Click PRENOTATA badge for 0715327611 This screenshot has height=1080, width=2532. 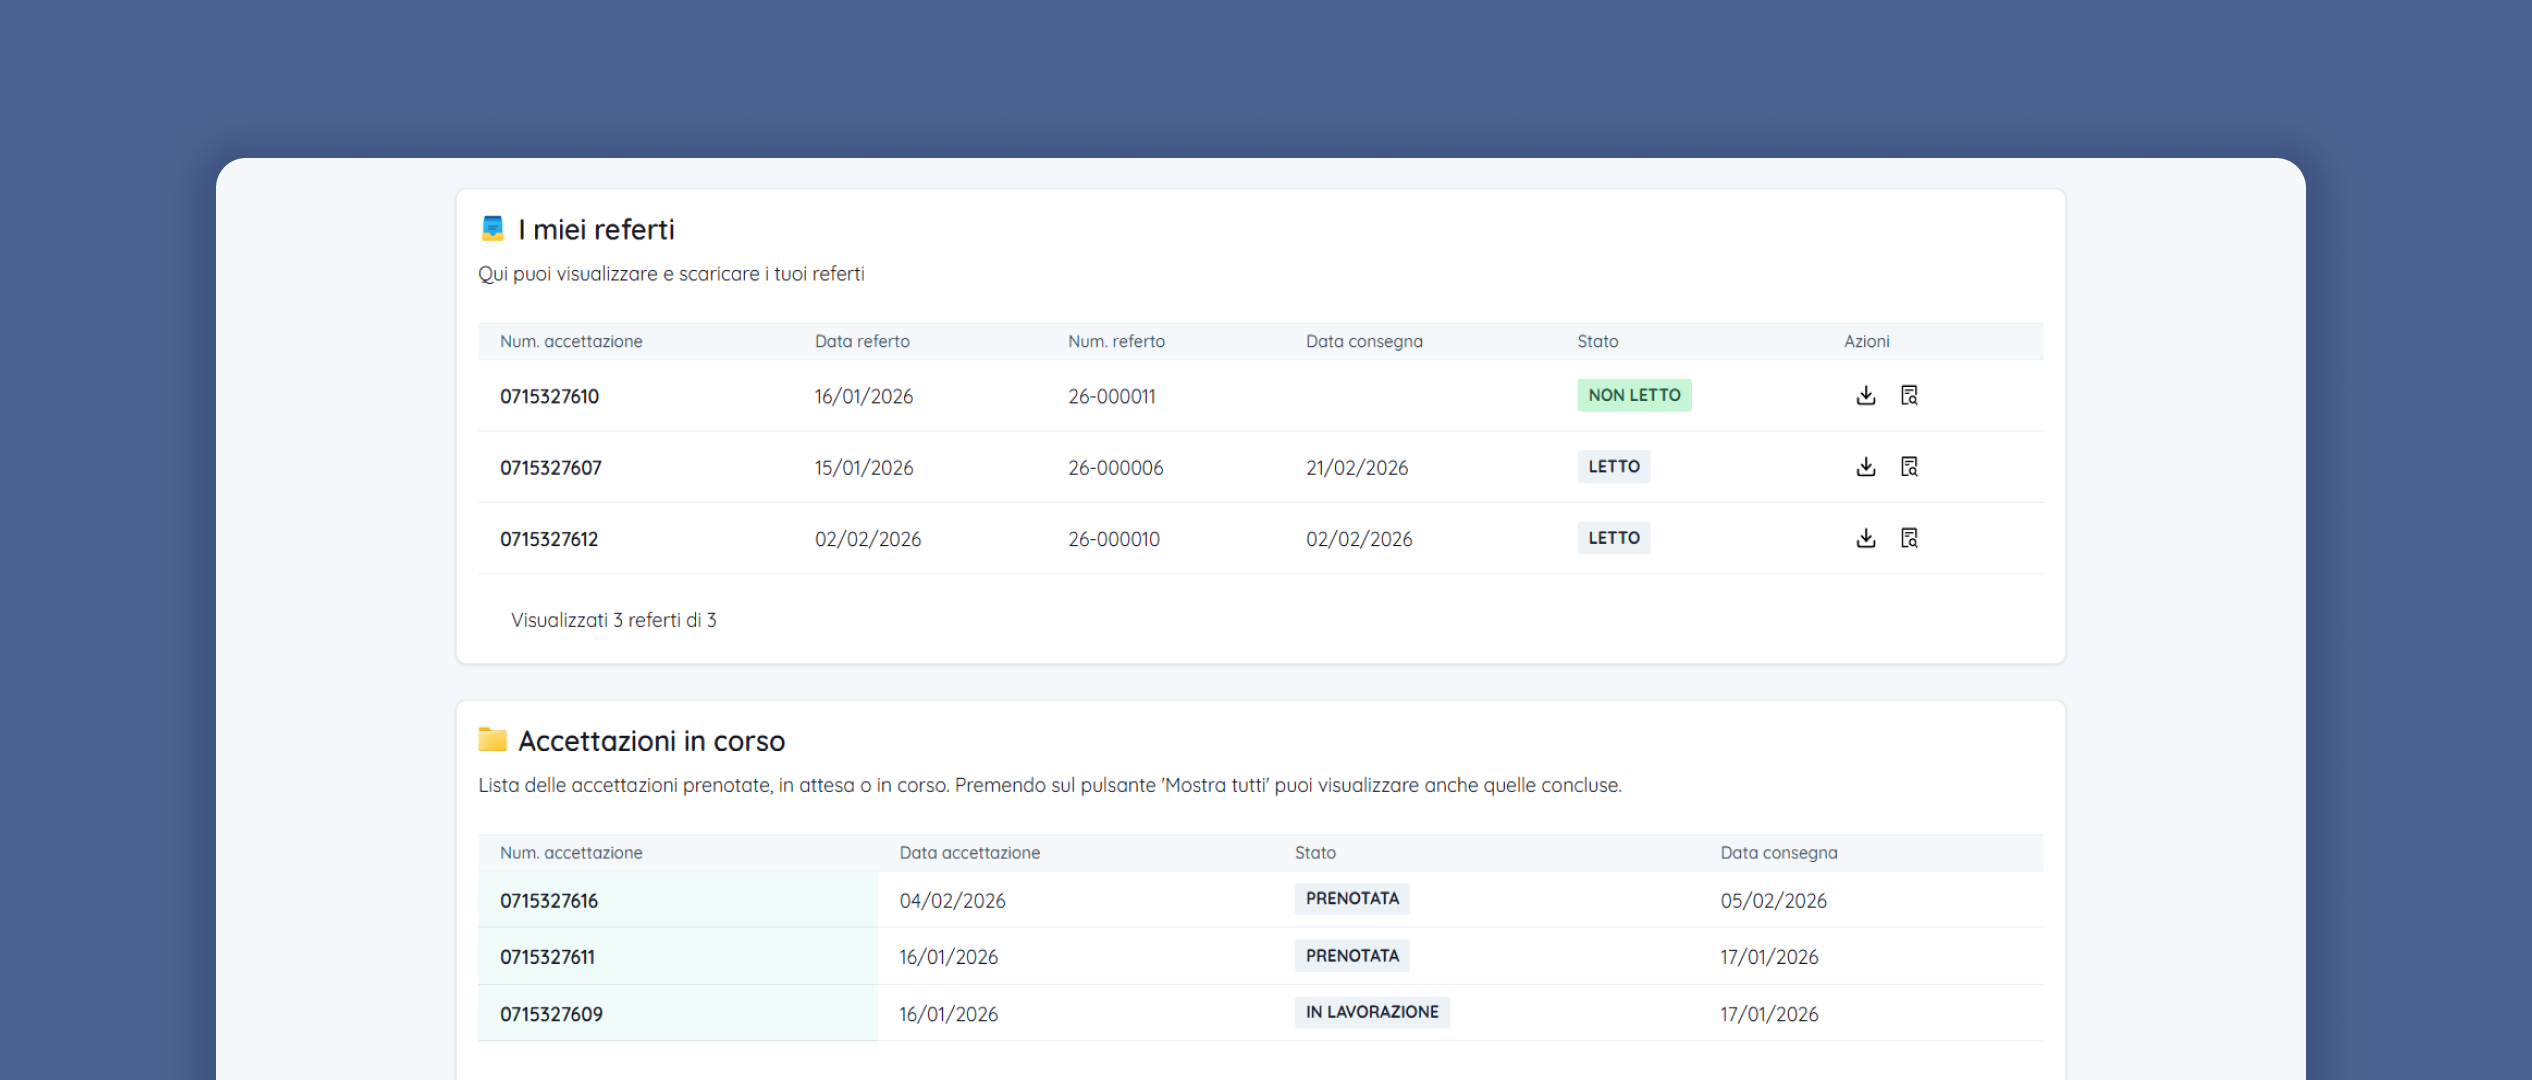pos(1352,956)
